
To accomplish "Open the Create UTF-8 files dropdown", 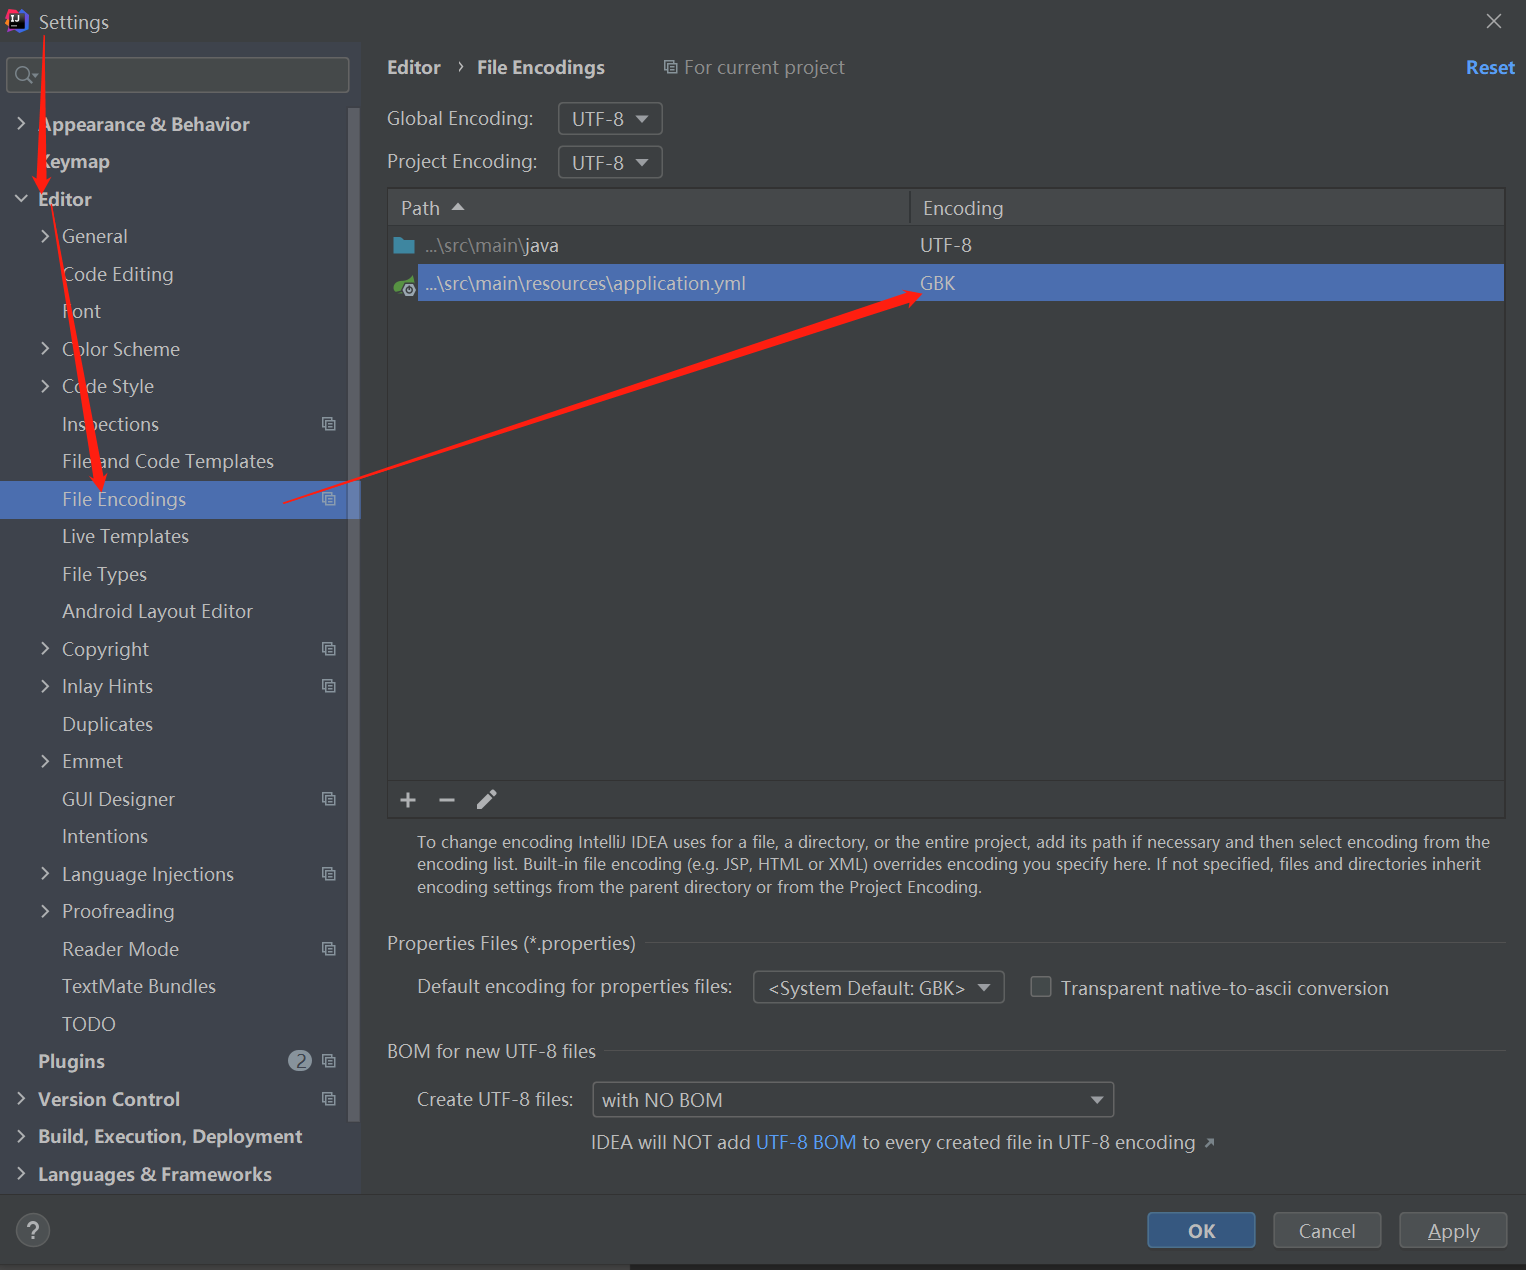I will coord(853,1100).
